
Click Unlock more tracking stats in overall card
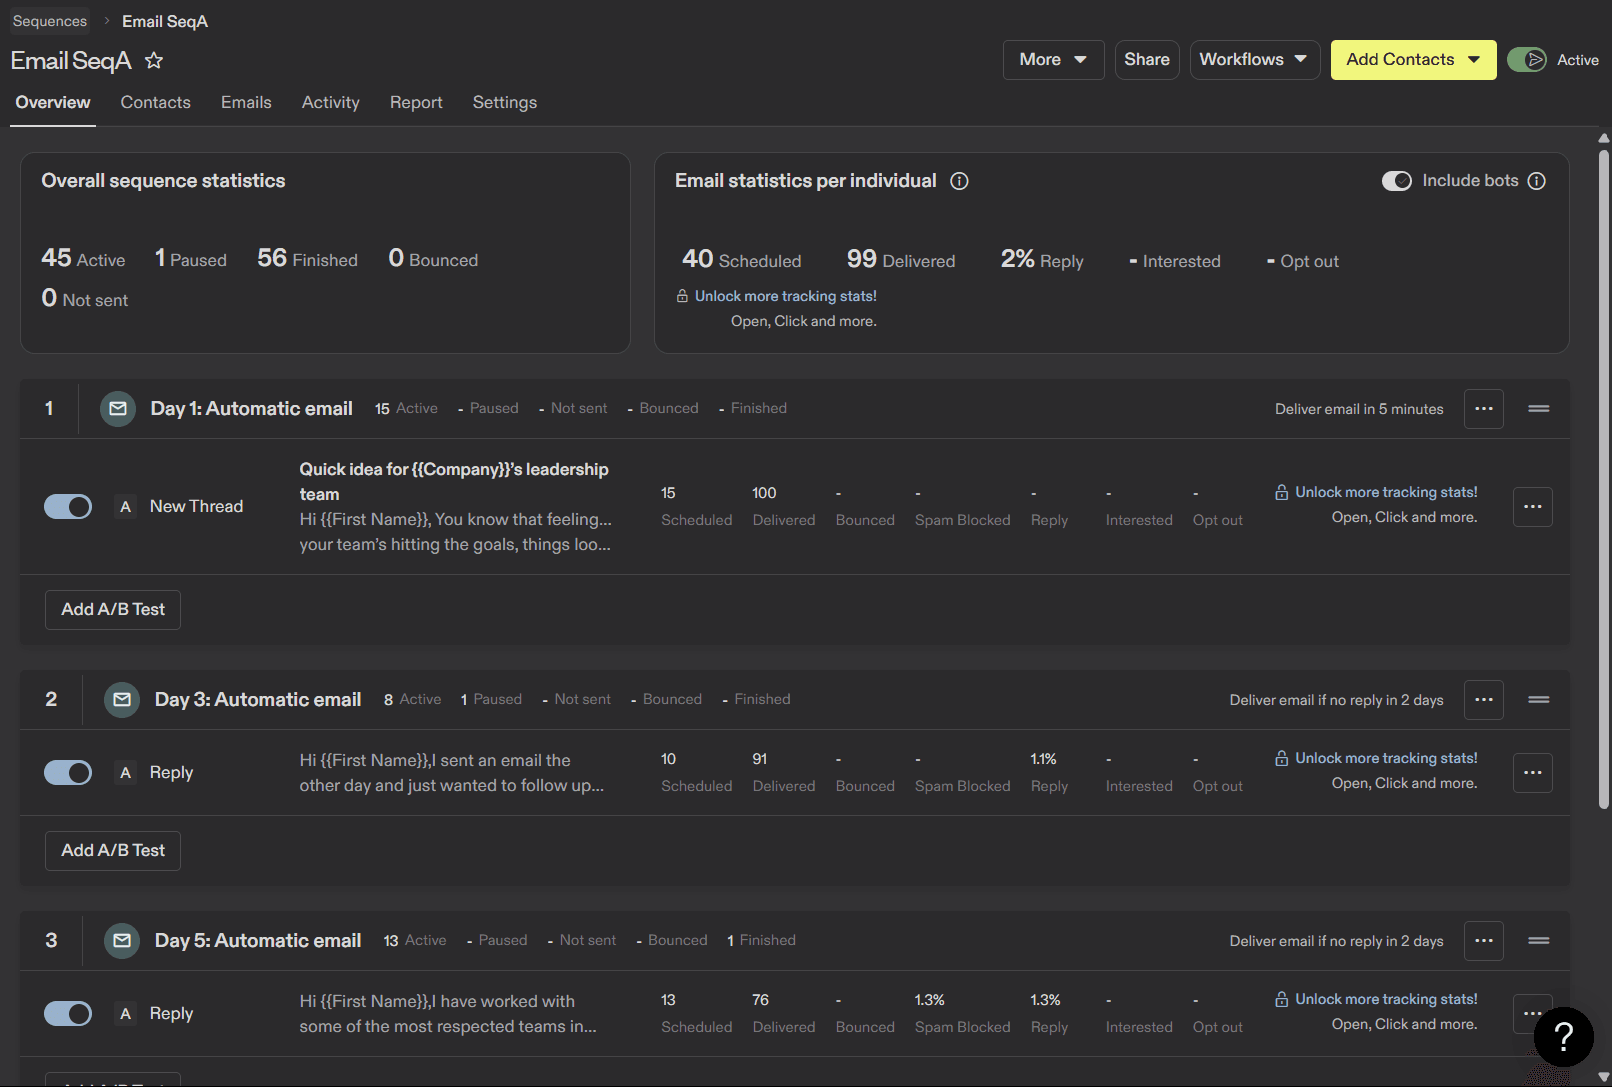[786, 296]
